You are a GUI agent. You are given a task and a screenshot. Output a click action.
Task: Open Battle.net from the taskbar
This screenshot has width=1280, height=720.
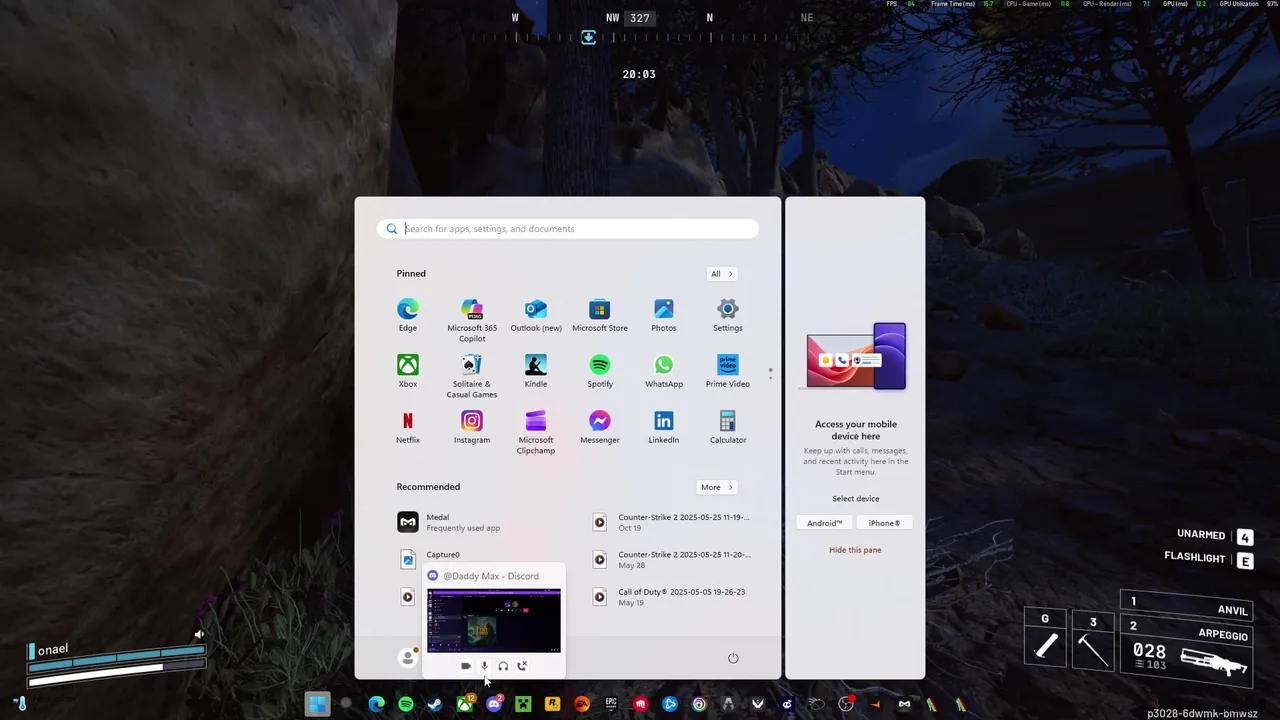click(670, 704)
